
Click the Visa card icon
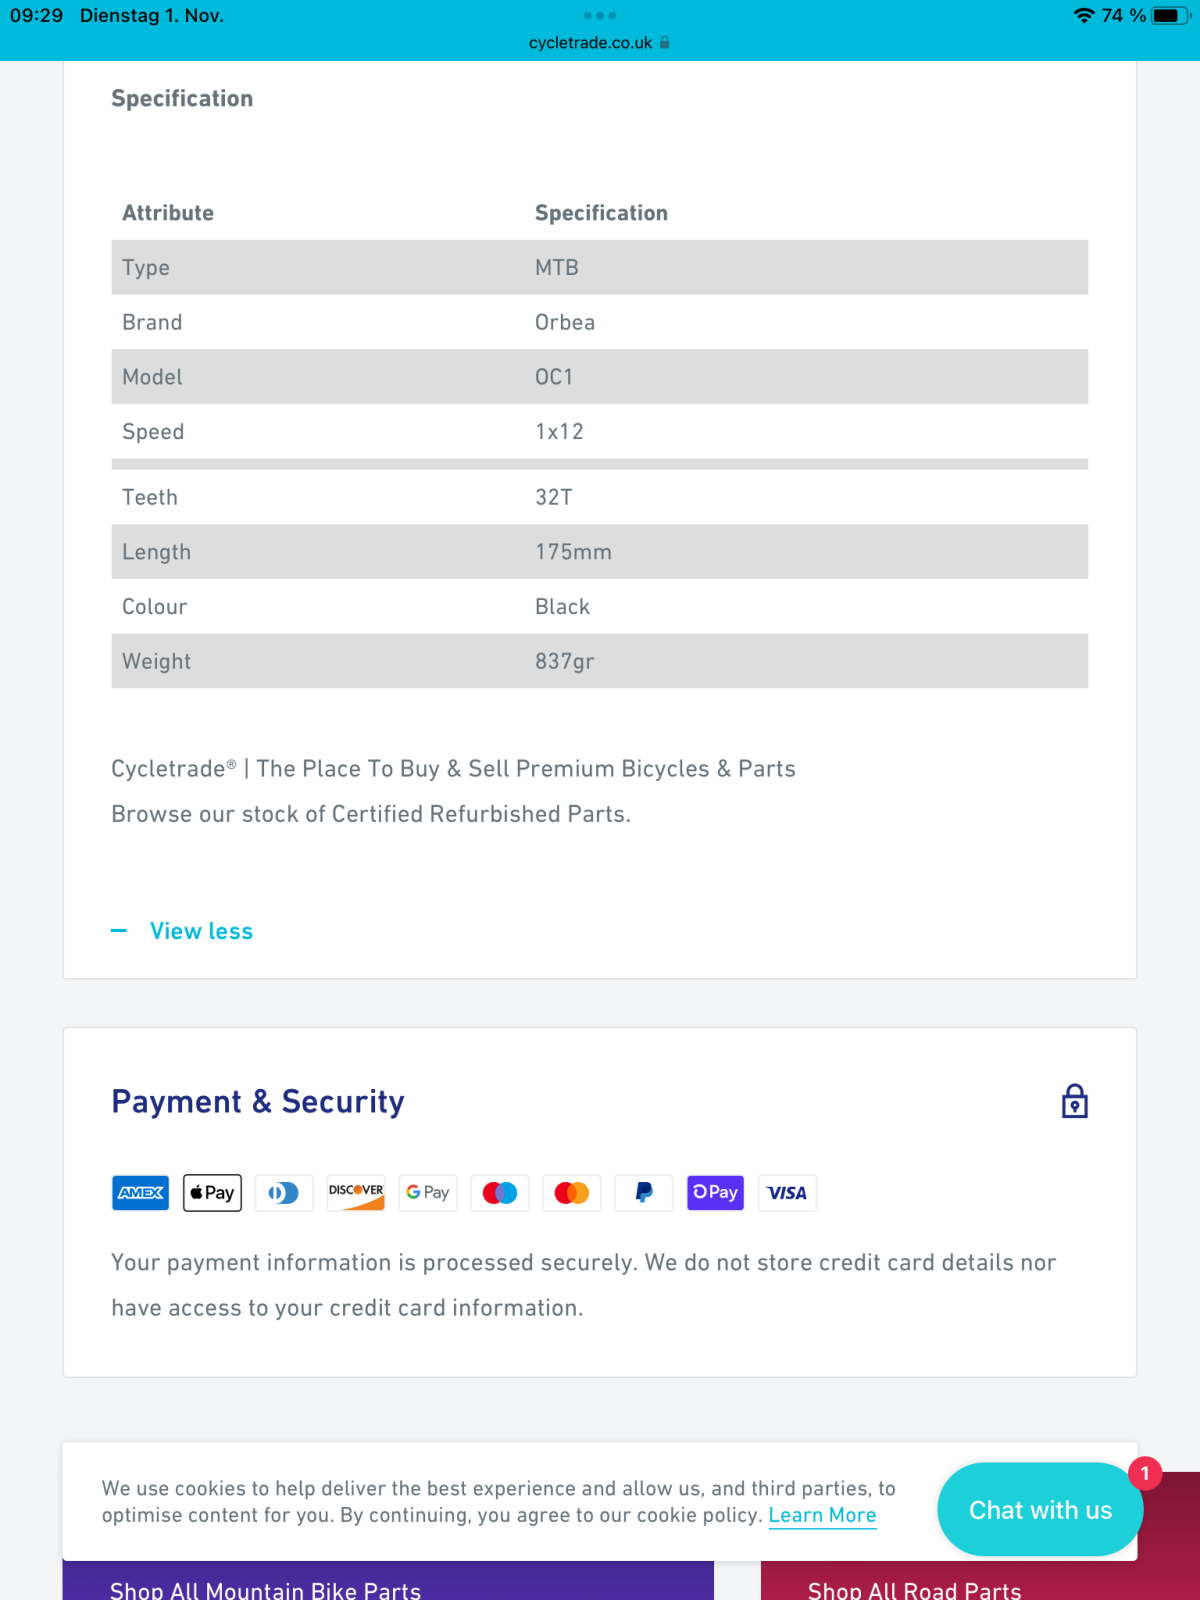click(x=787, y=1192)
